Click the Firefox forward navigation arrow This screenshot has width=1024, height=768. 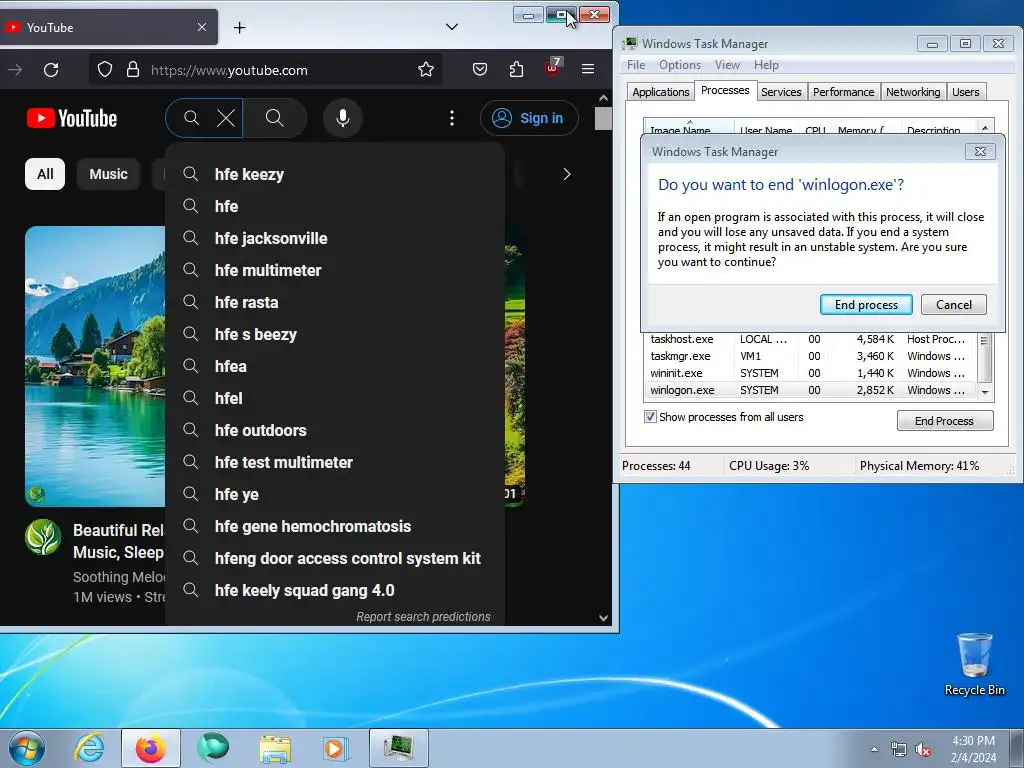[14, 70]
